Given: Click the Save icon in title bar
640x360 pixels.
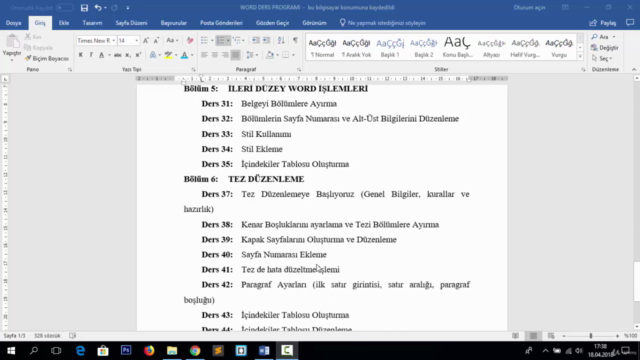Looking at the screenshot, I should click(84, 8).
